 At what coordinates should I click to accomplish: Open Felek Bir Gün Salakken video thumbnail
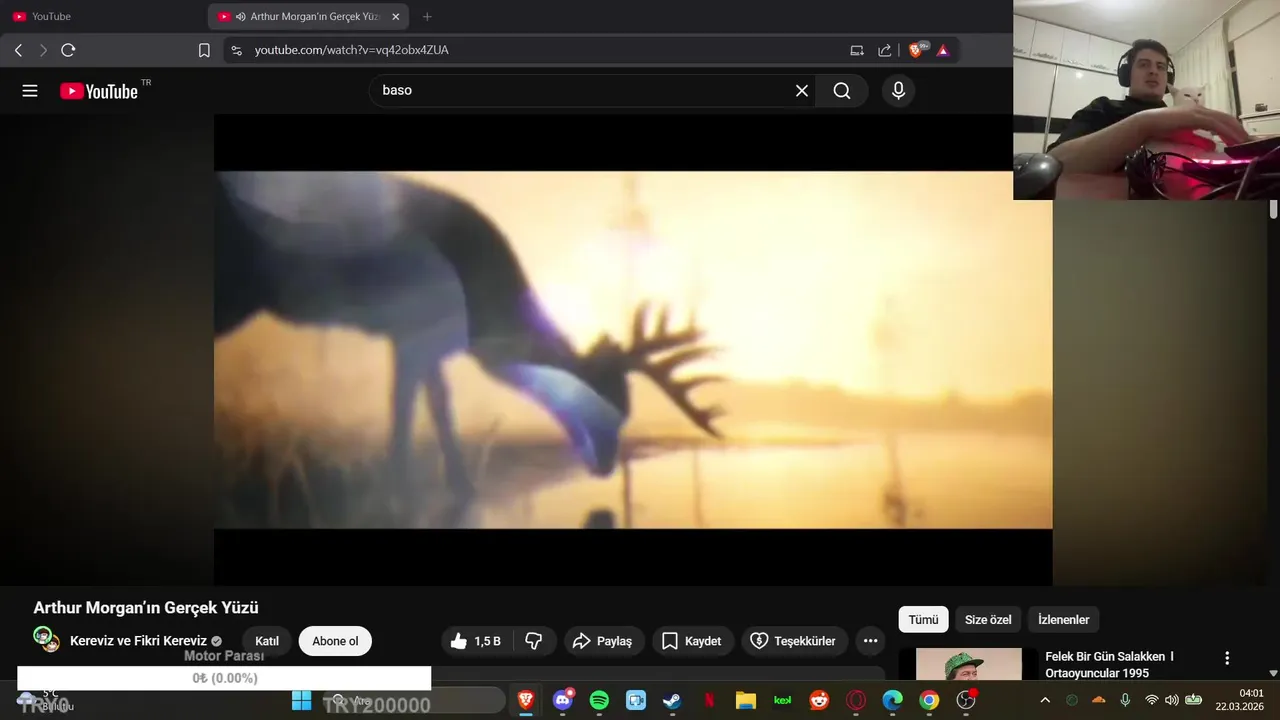tap(969, 664)
